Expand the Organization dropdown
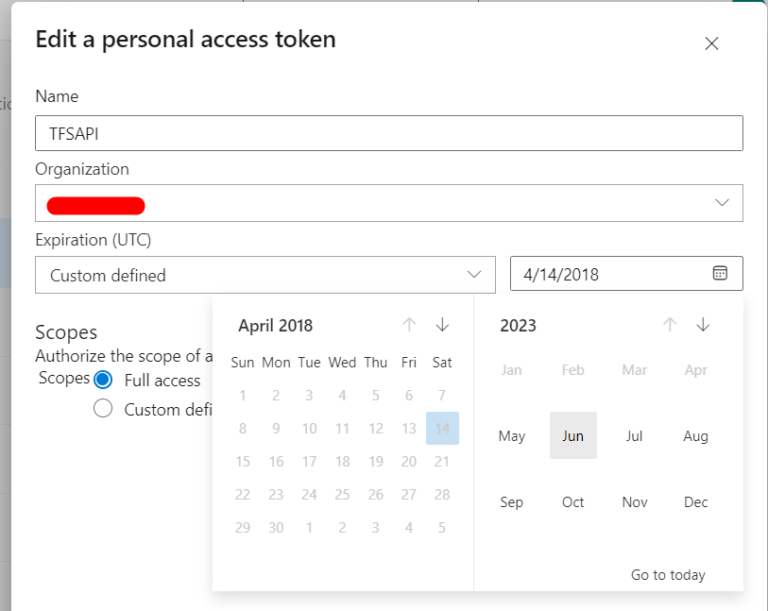This screenshot has width=768, height=611. [722, 203]
